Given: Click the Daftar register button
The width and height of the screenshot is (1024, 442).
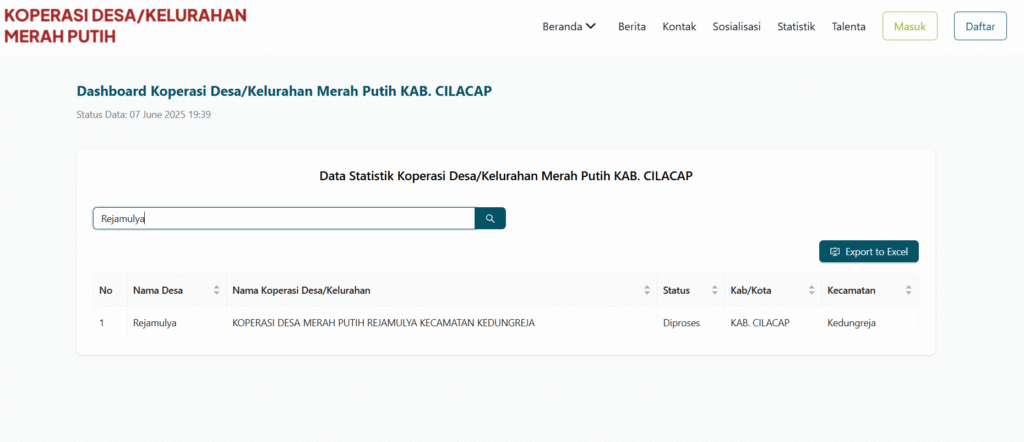Looking at the screenshot, I should coord(980,27).
